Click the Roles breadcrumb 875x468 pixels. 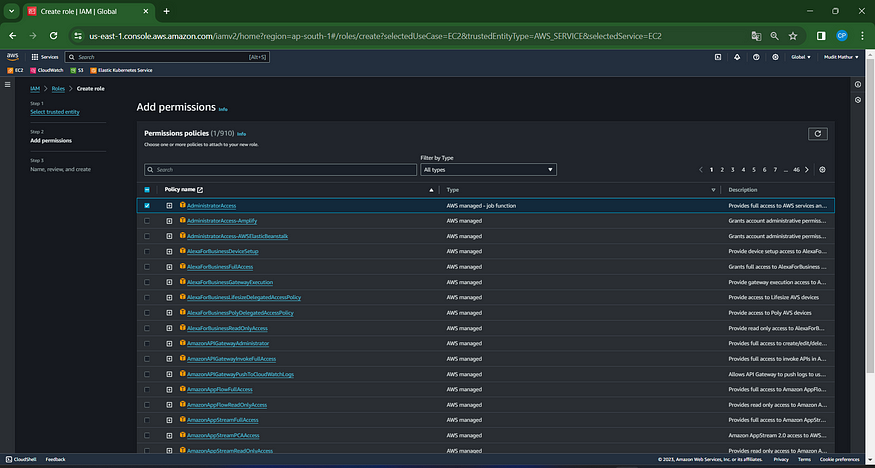(x=58, y=88)
